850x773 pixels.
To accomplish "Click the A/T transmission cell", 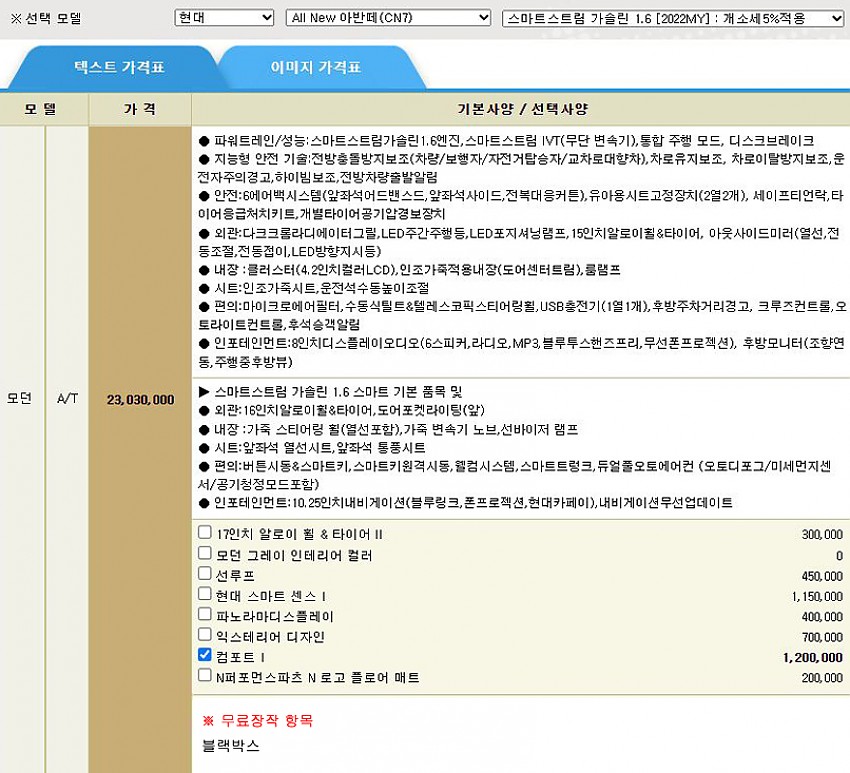I will [x=67, y=398].
